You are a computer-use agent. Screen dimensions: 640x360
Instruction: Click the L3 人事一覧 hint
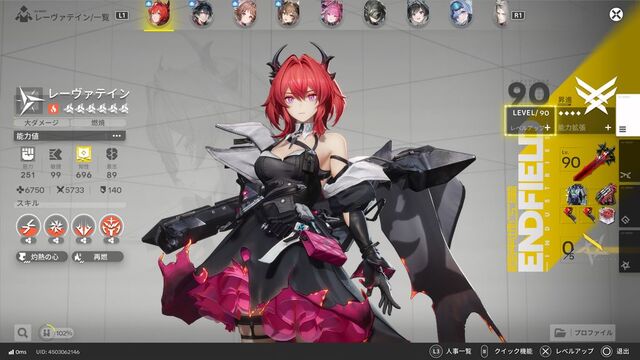[x=450, y=351]
